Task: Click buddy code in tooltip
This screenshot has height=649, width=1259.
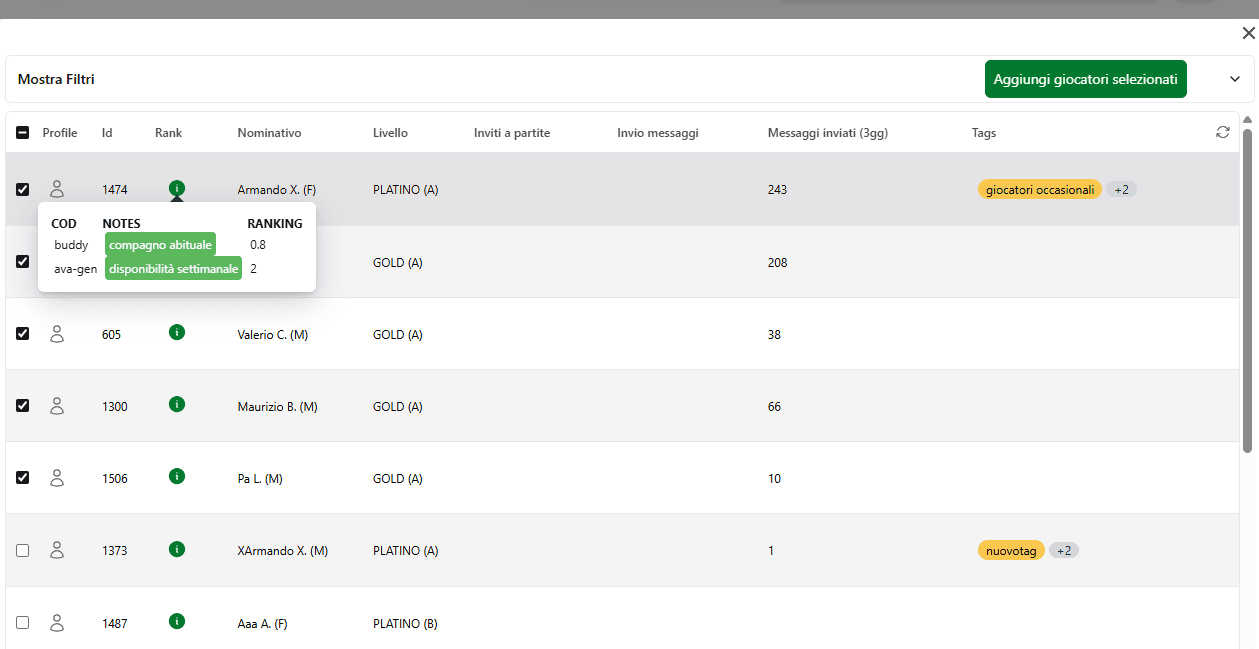Action: coord(71,245)
